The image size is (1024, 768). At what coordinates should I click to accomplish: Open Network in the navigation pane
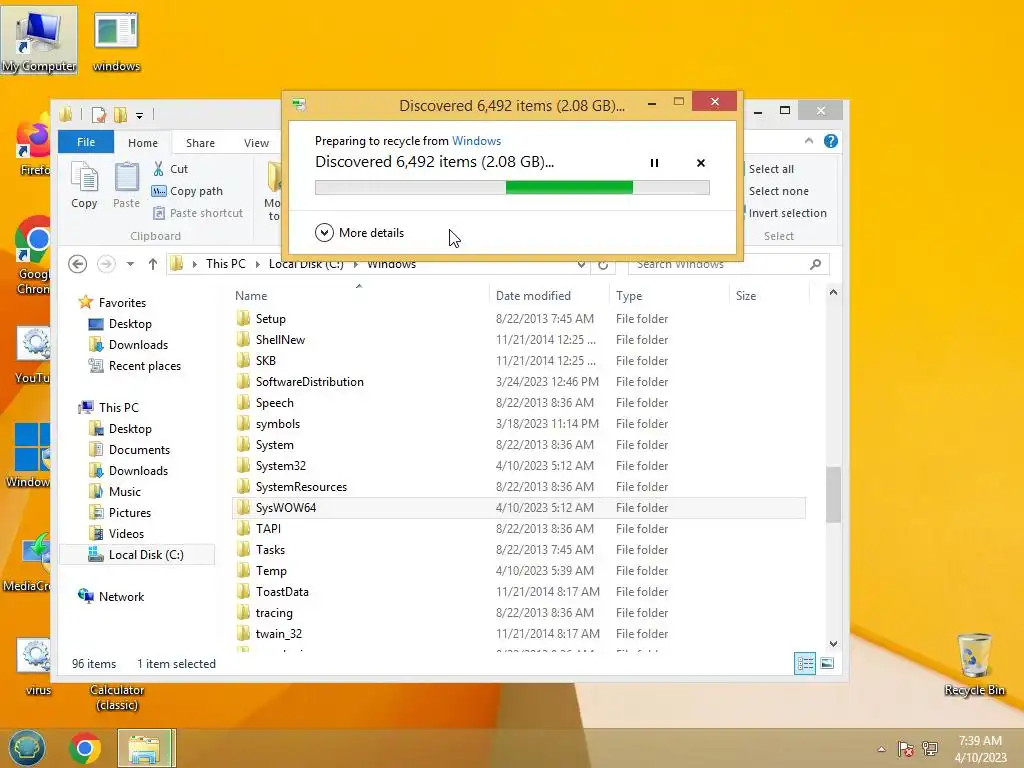111,596
